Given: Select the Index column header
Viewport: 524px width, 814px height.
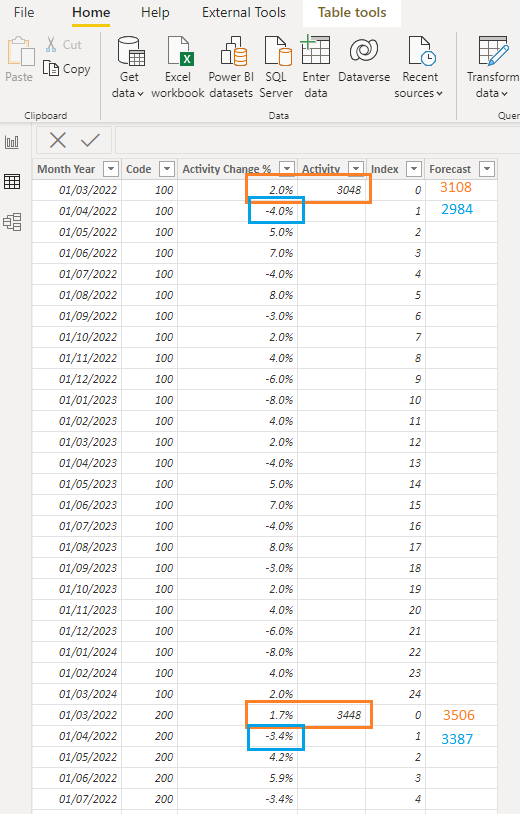Looking at the screenshot, I should tap(396, 169).
